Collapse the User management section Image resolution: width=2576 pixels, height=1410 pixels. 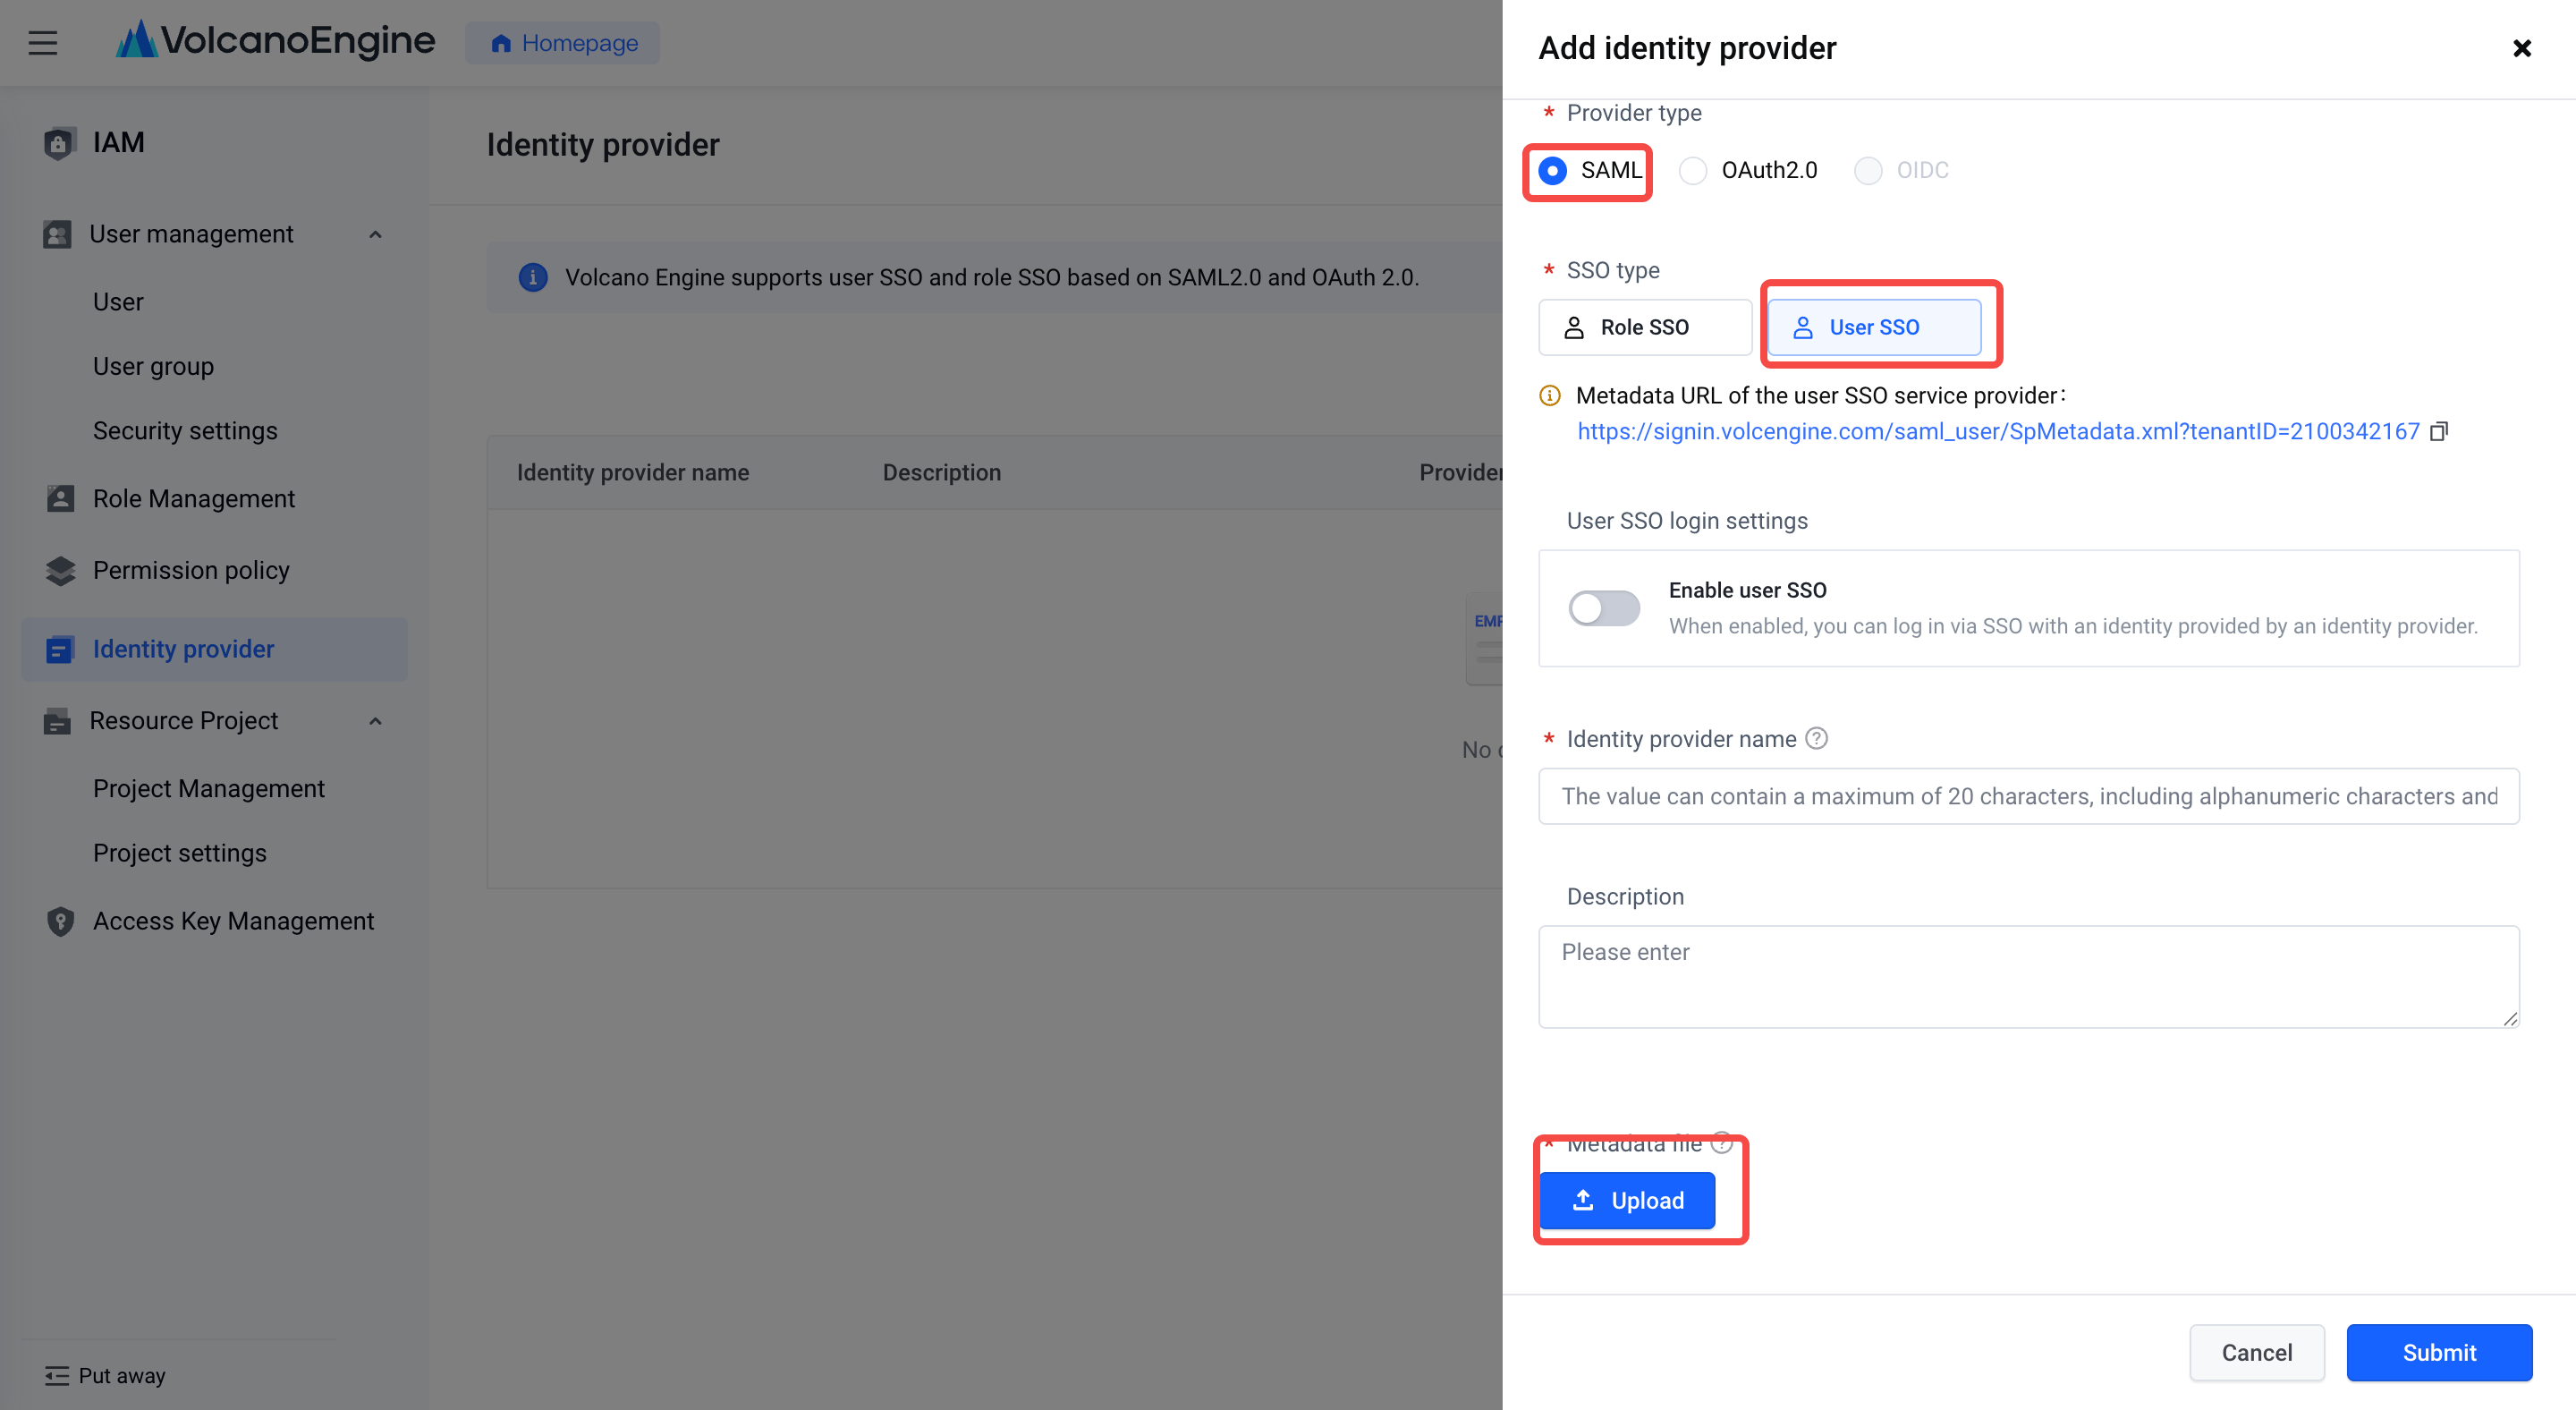pos(375,234)
